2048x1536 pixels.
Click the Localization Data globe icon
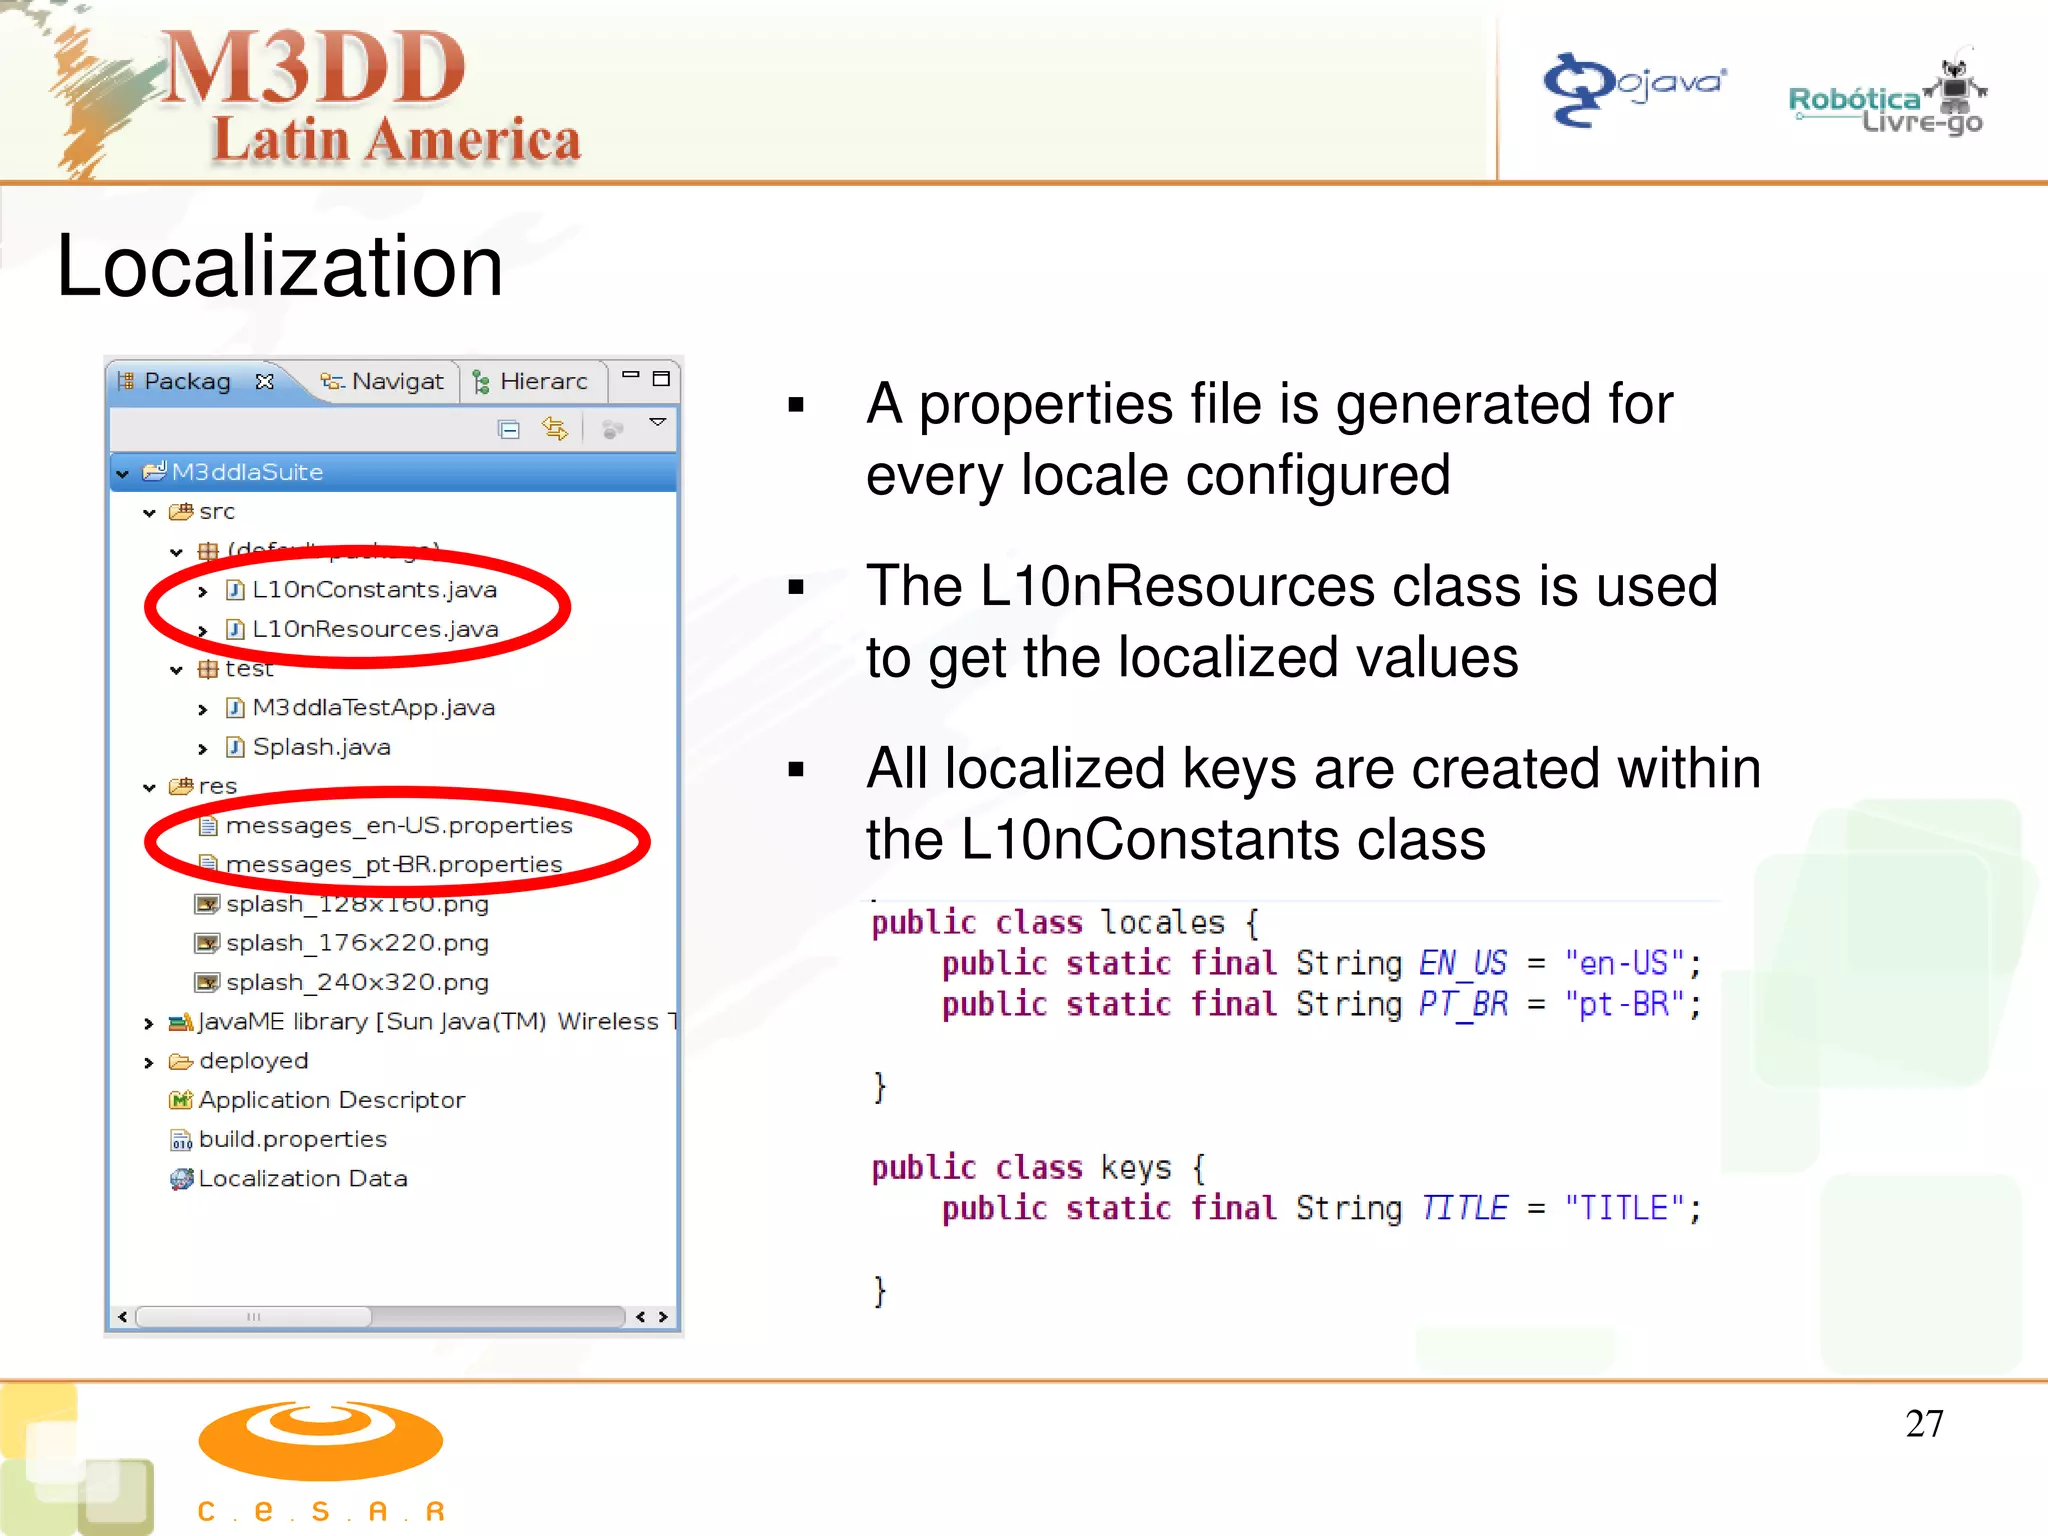click(181, 1179)
